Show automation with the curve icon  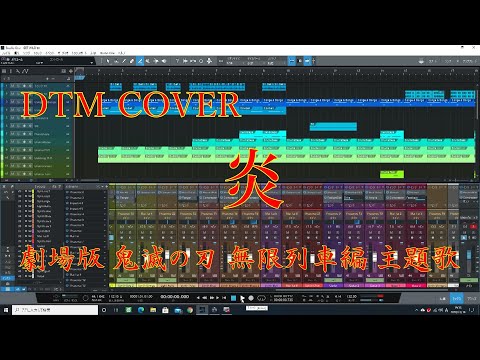coord(26,71)
